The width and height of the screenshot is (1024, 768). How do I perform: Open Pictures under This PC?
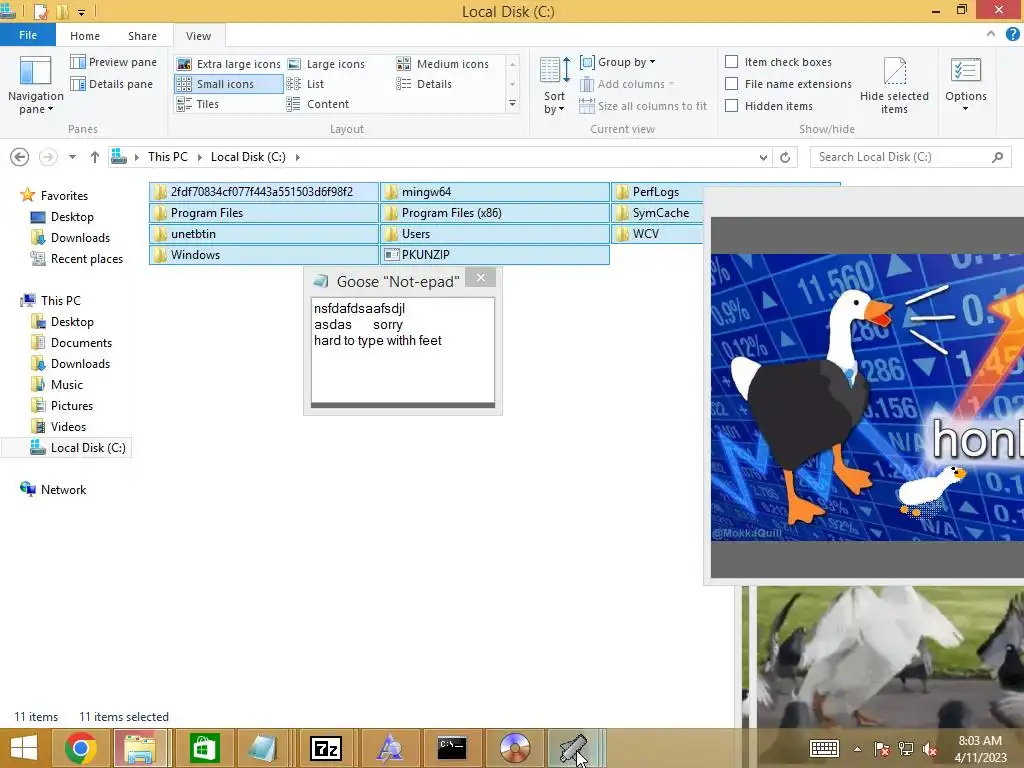63,406
